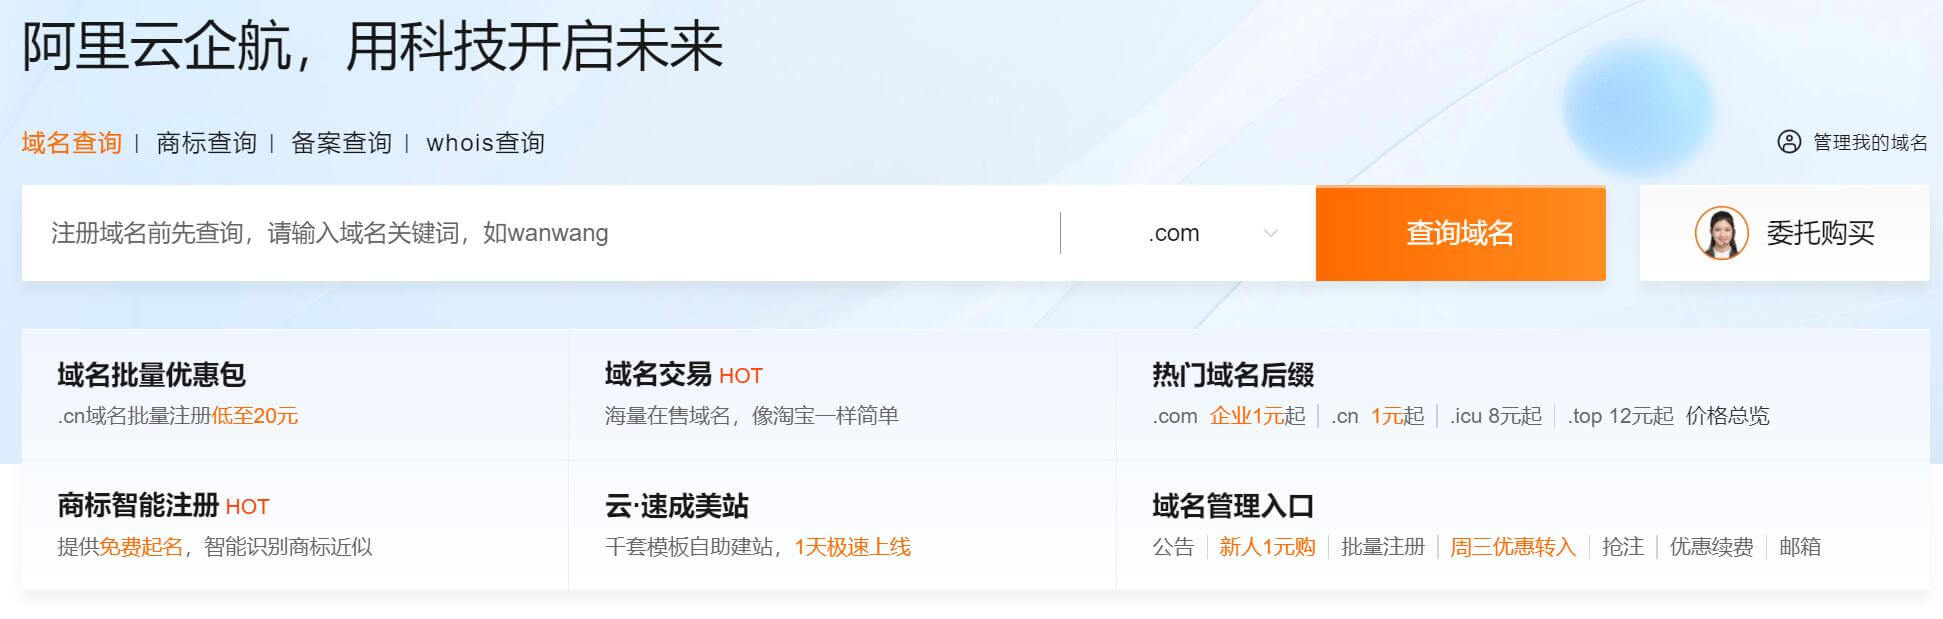Click the 价格总览 link
Viewport: 1943px width, 619px height.
(1727, 416)
